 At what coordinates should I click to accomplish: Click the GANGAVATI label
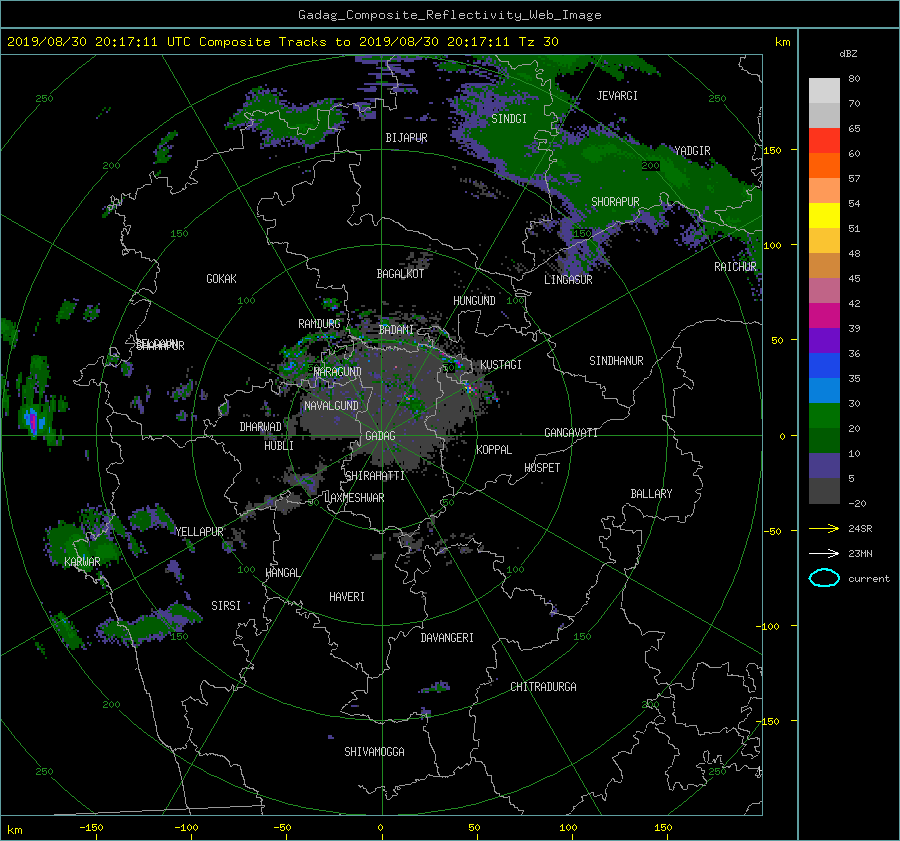tap(571, 433)
